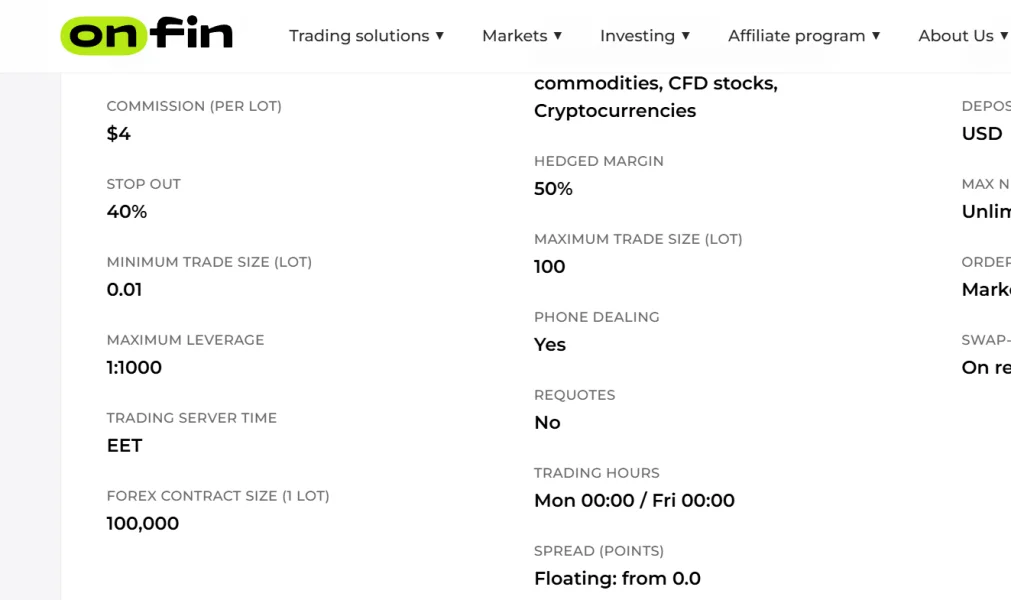Open the Markets menu
Screen dimensions: 1011x600
(x=514, y=36)
